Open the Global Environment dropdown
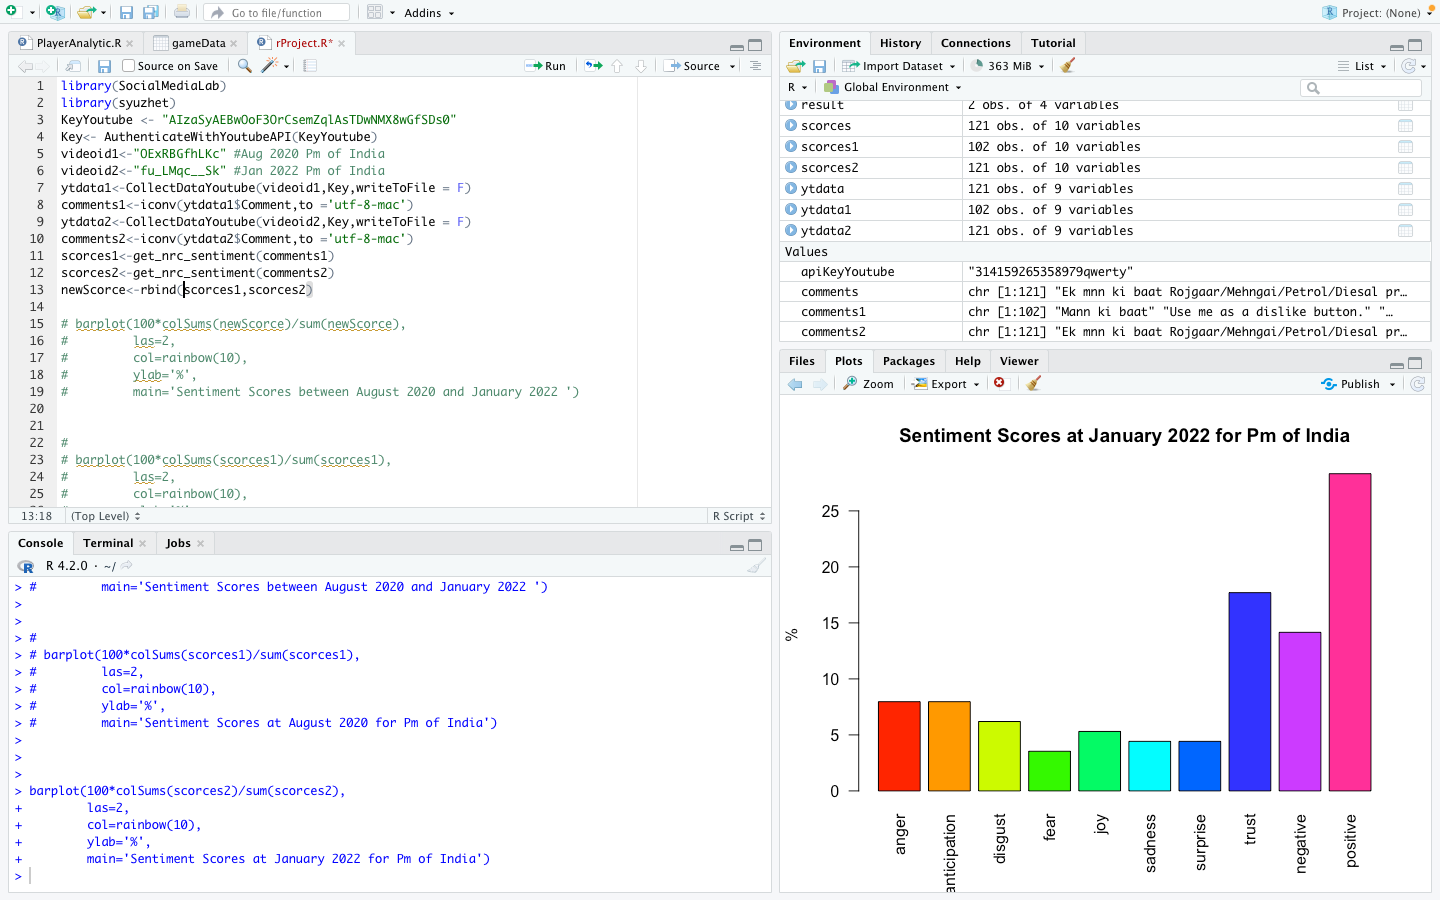 pos(892,87)
